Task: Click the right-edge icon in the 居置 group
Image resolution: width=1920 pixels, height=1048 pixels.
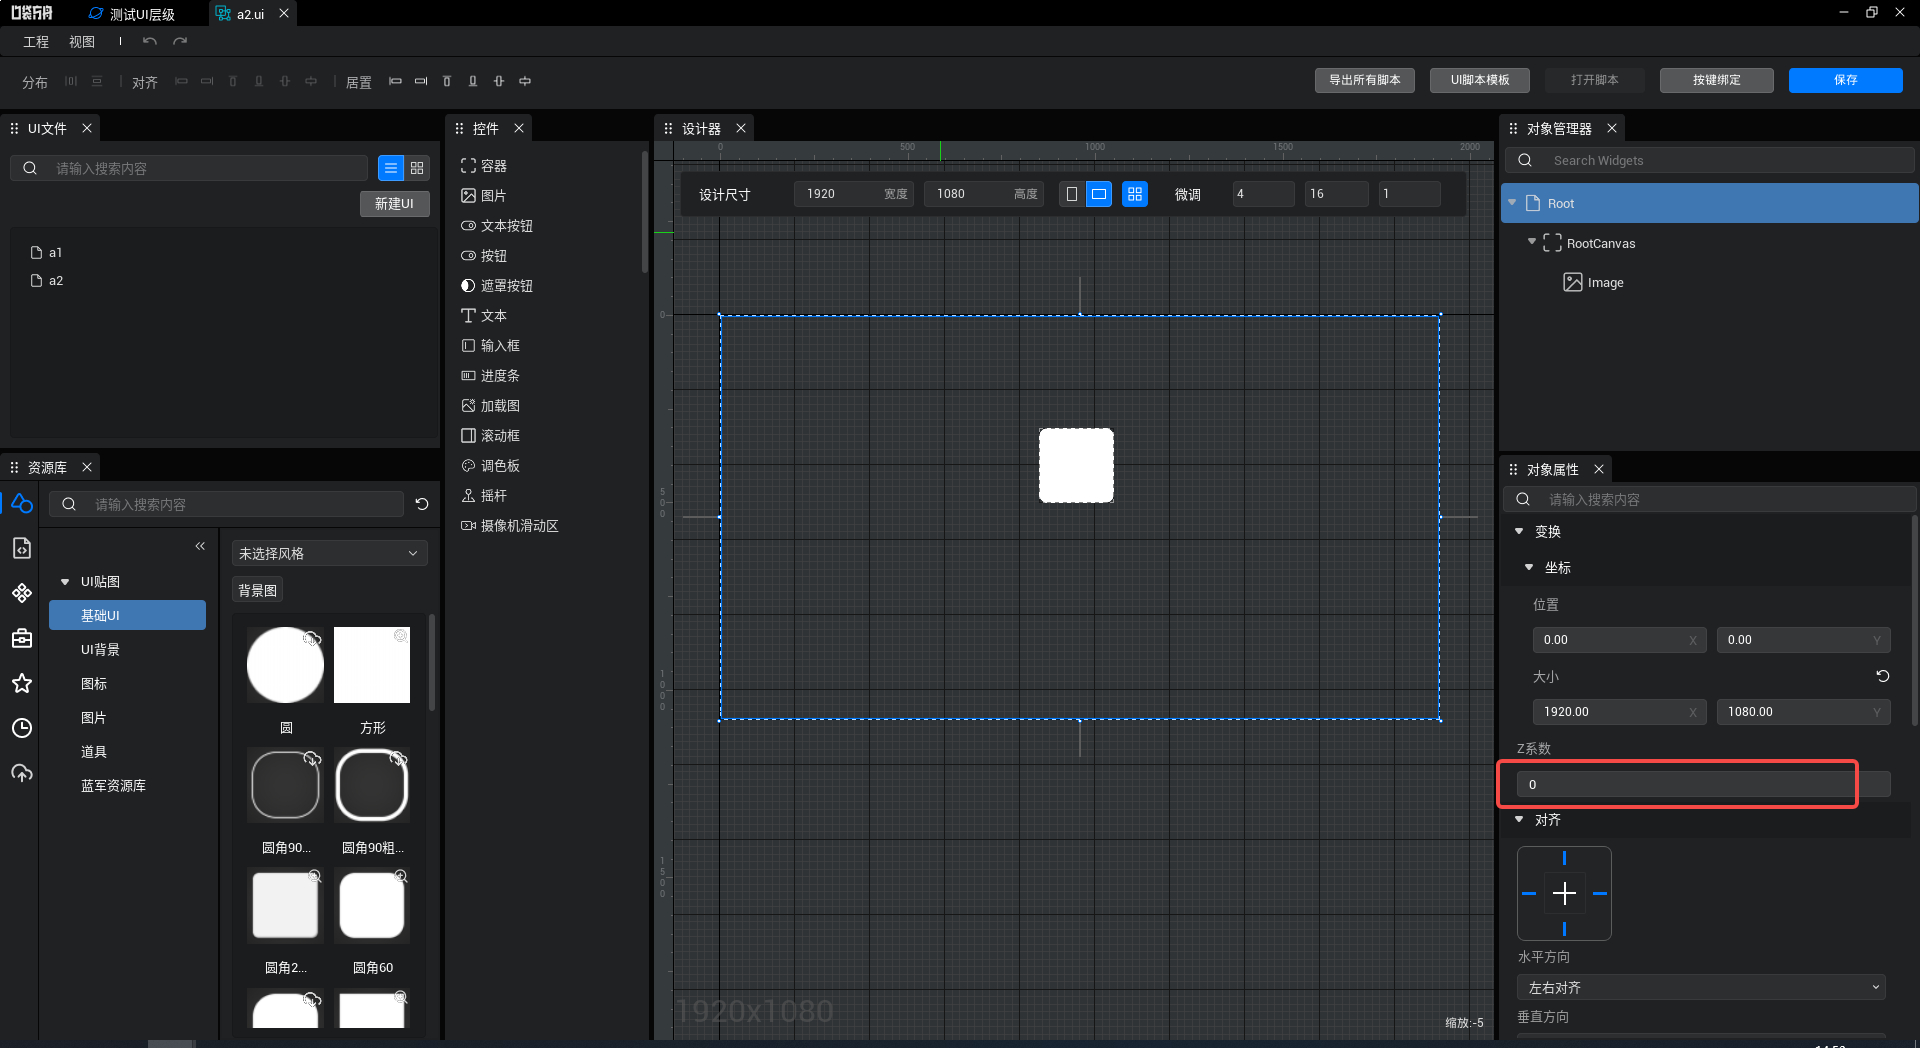Action: pyautogui.click(x=421, y=81)
